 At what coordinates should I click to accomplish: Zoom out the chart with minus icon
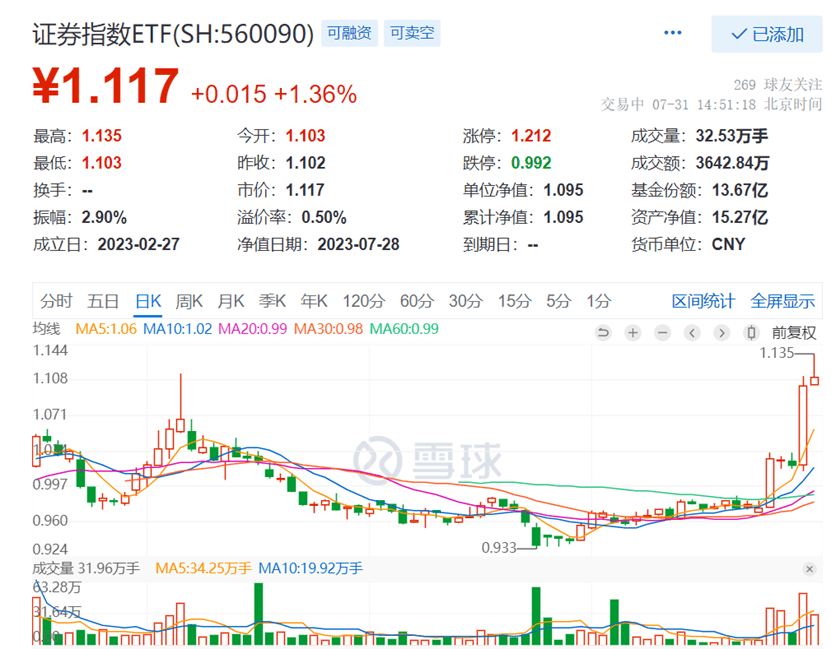661,332
